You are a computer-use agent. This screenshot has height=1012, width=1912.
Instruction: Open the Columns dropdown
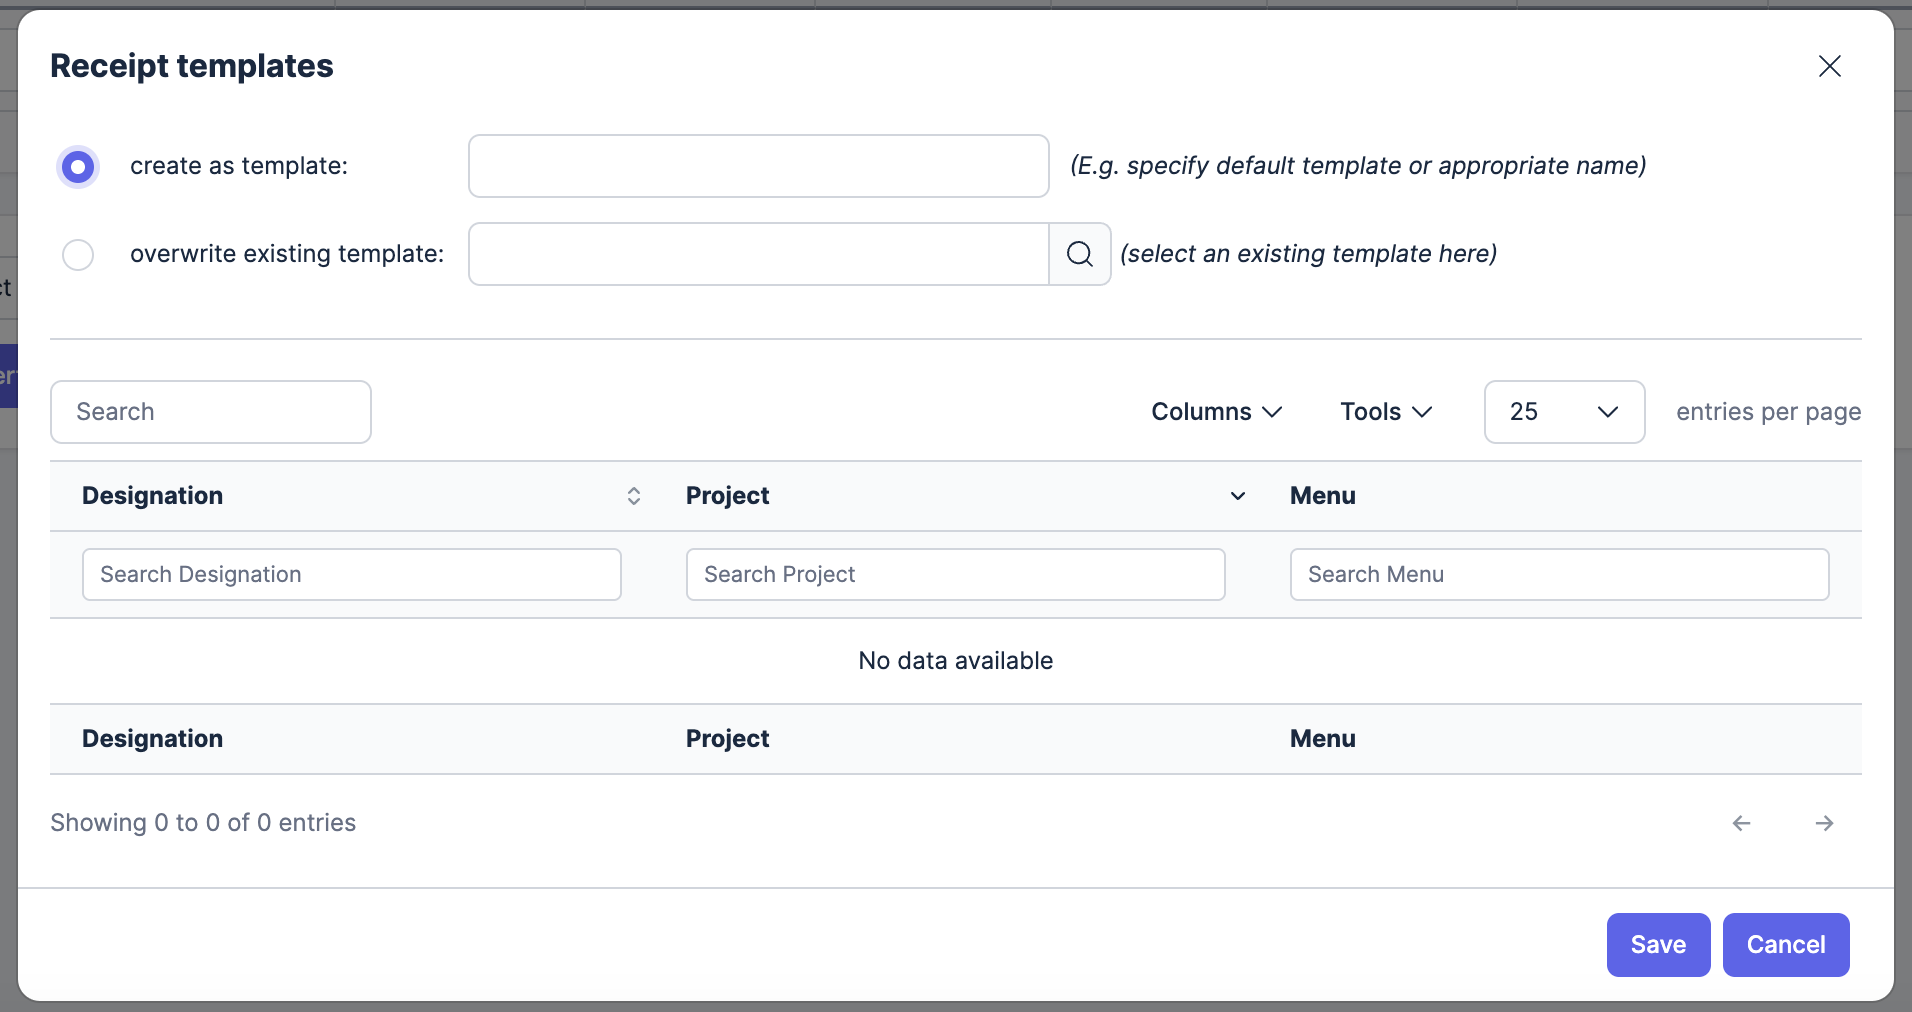pyautogui.click(x=1216, y=412)
